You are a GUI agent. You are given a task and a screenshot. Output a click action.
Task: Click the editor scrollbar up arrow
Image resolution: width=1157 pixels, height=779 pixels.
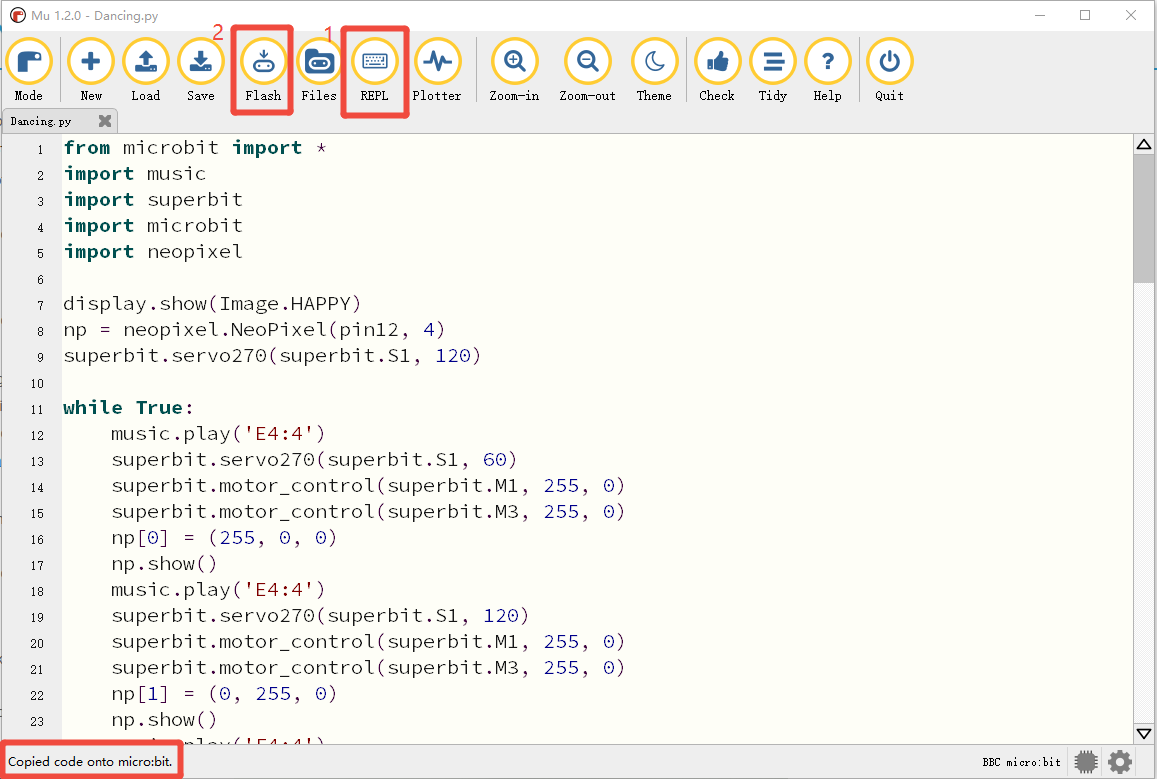coord(1144,145)
